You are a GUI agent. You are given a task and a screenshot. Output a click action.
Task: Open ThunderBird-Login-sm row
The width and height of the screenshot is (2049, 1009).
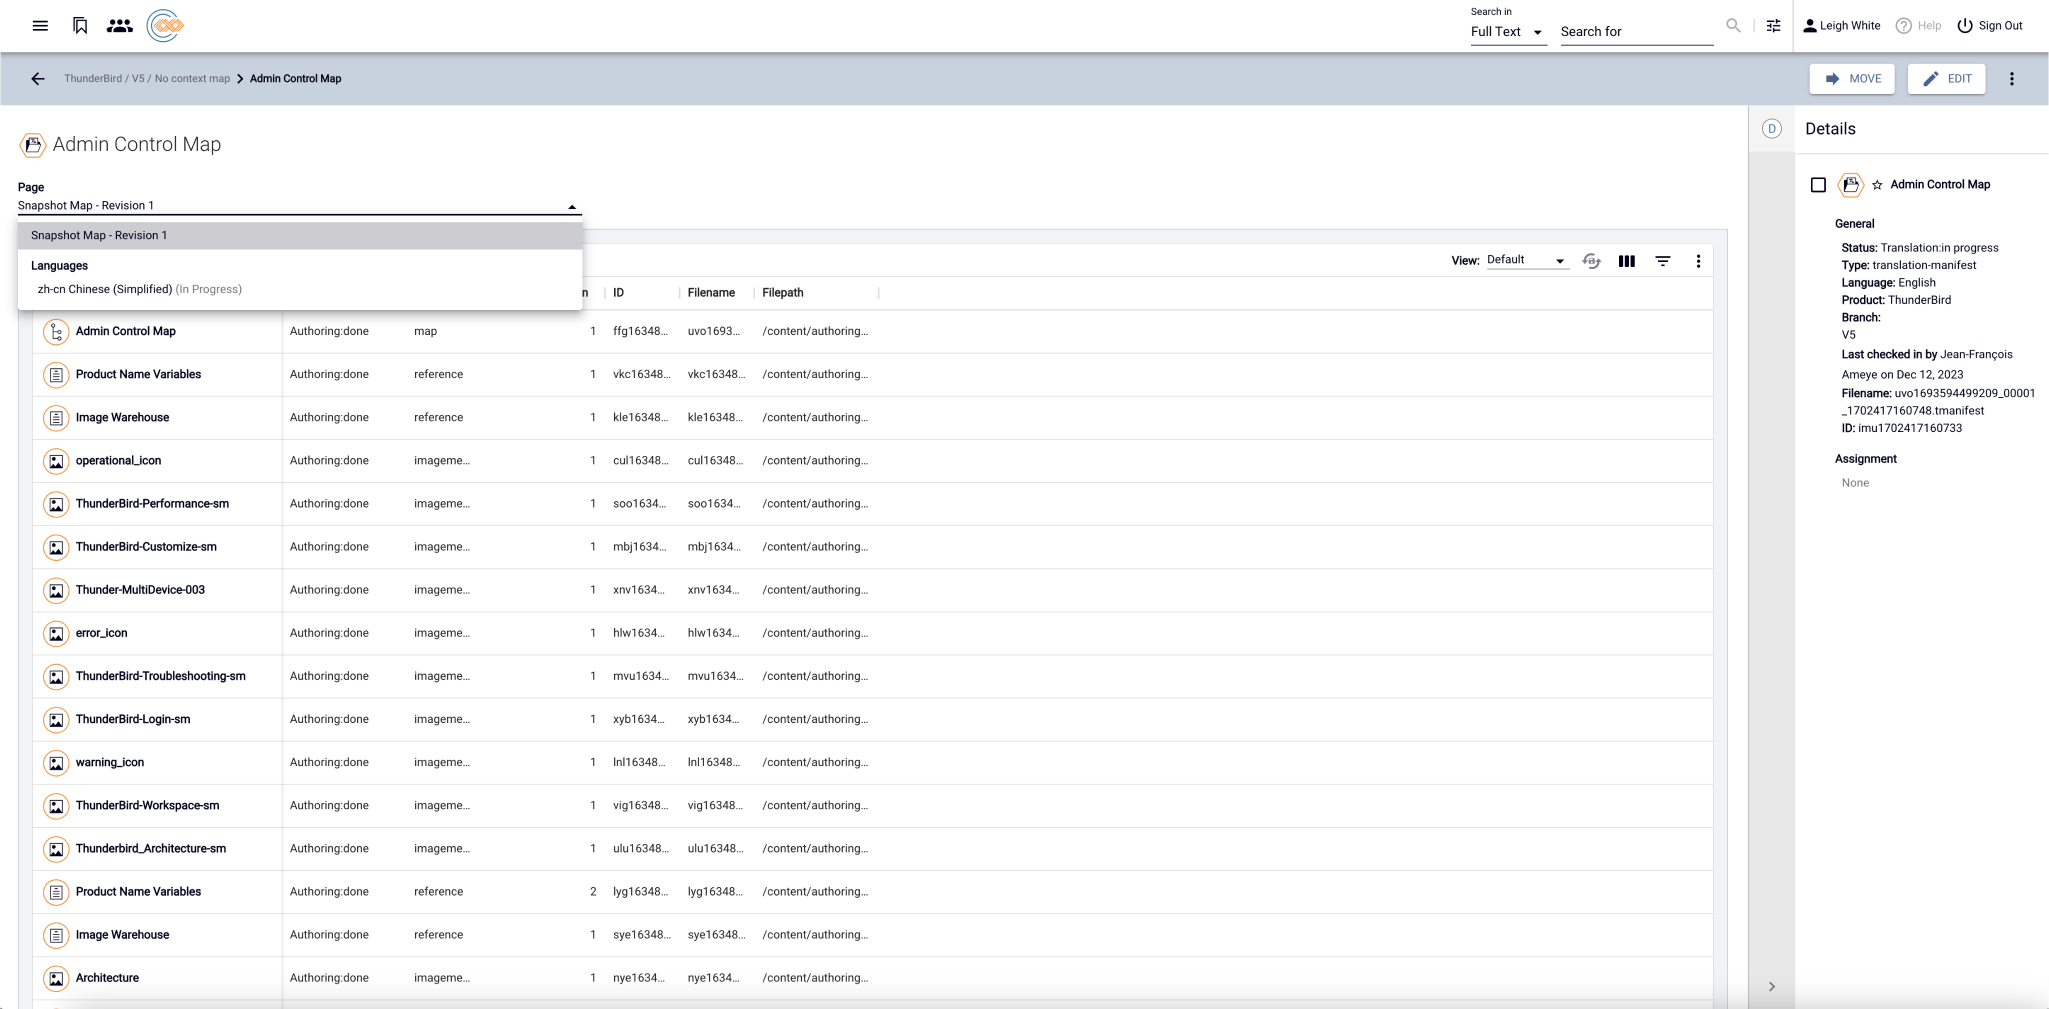pyautogui.click(x=133, y=720)
